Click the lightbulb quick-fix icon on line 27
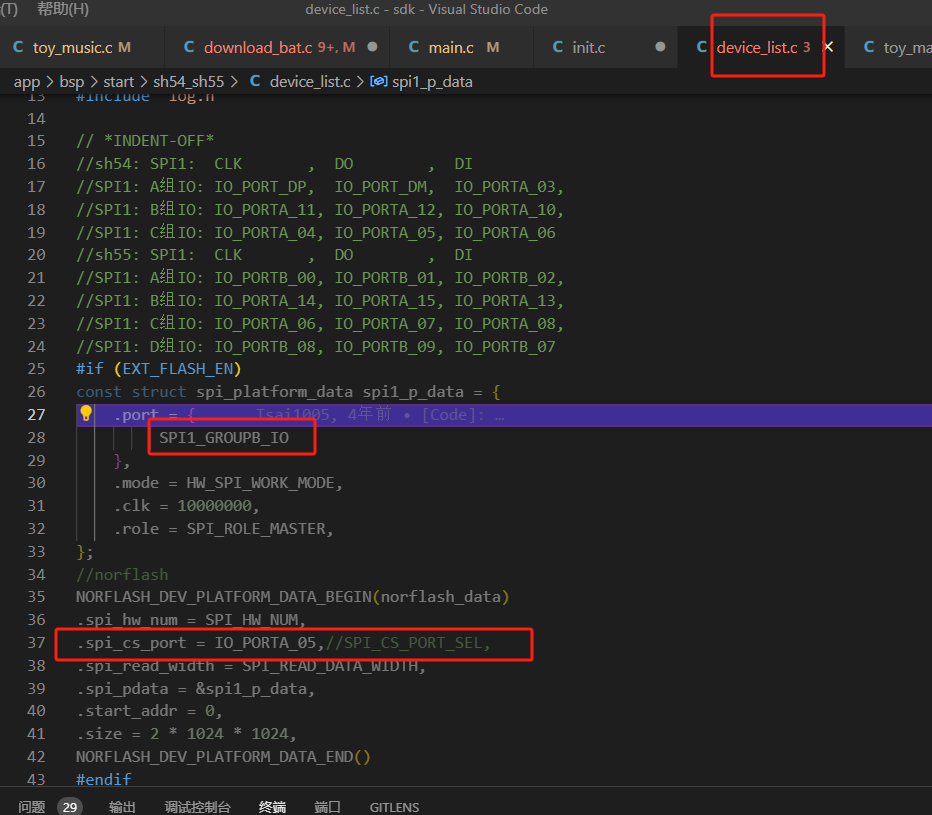 [x=86, y=413]
